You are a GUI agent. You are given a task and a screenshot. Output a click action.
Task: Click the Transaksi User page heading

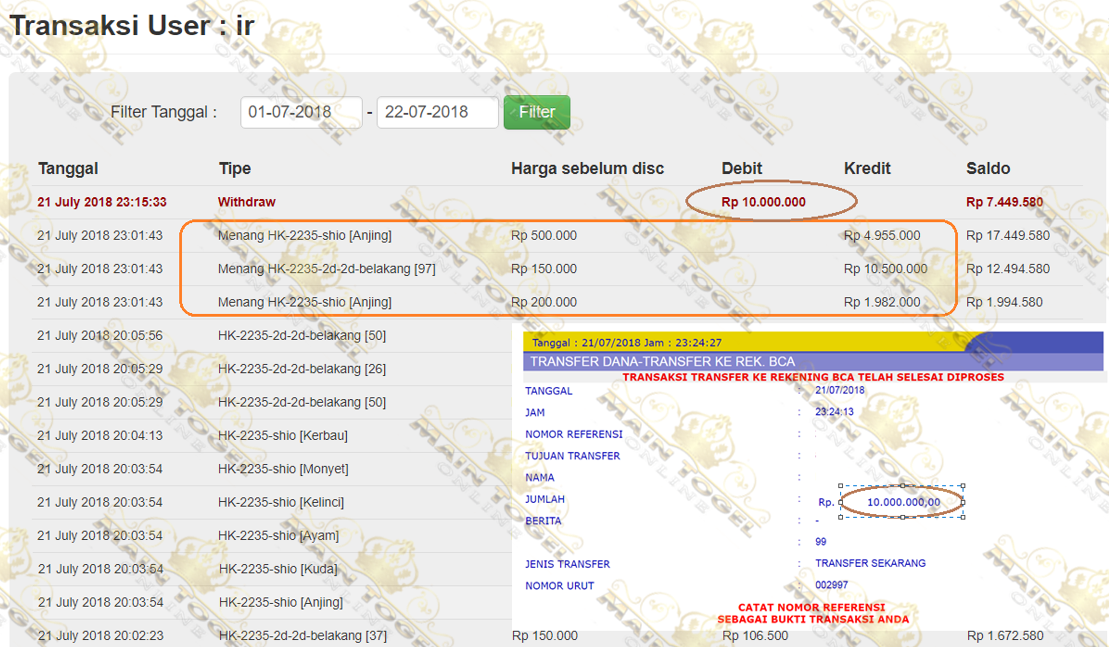coord(132,26)
